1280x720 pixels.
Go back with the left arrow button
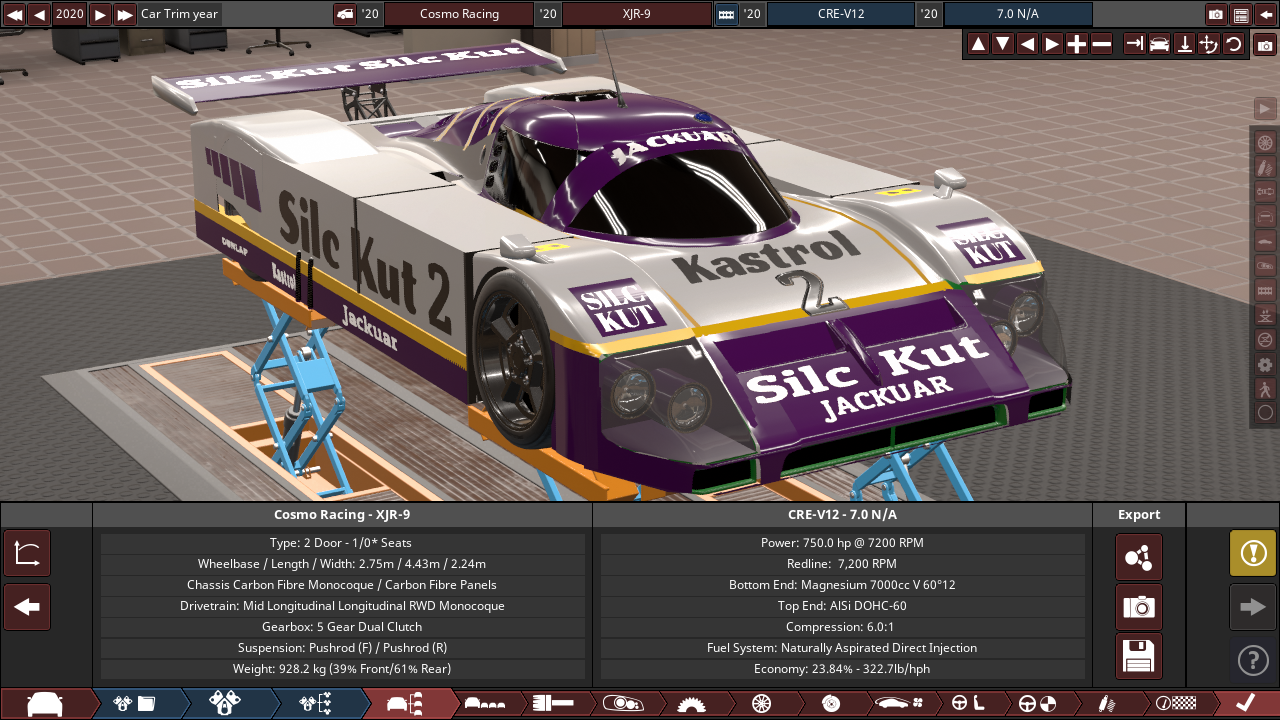(27, 607)
